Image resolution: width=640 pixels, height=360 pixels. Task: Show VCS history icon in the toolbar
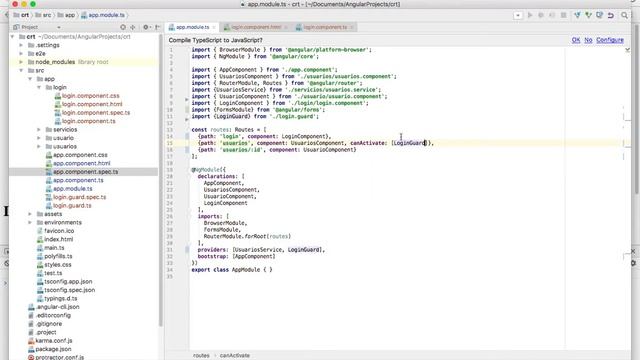pos(599,15)
